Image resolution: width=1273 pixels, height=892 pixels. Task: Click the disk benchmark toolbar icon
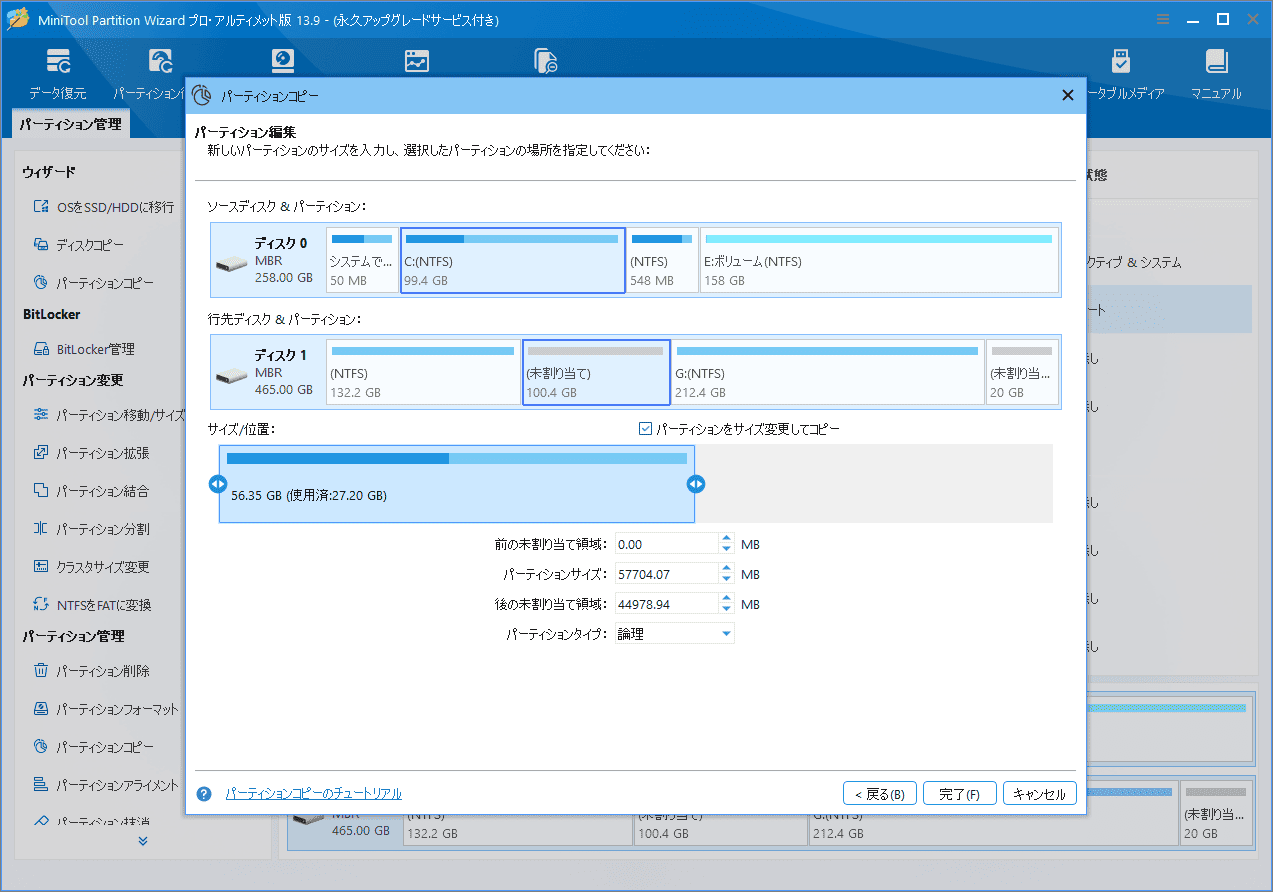point(283,62)
